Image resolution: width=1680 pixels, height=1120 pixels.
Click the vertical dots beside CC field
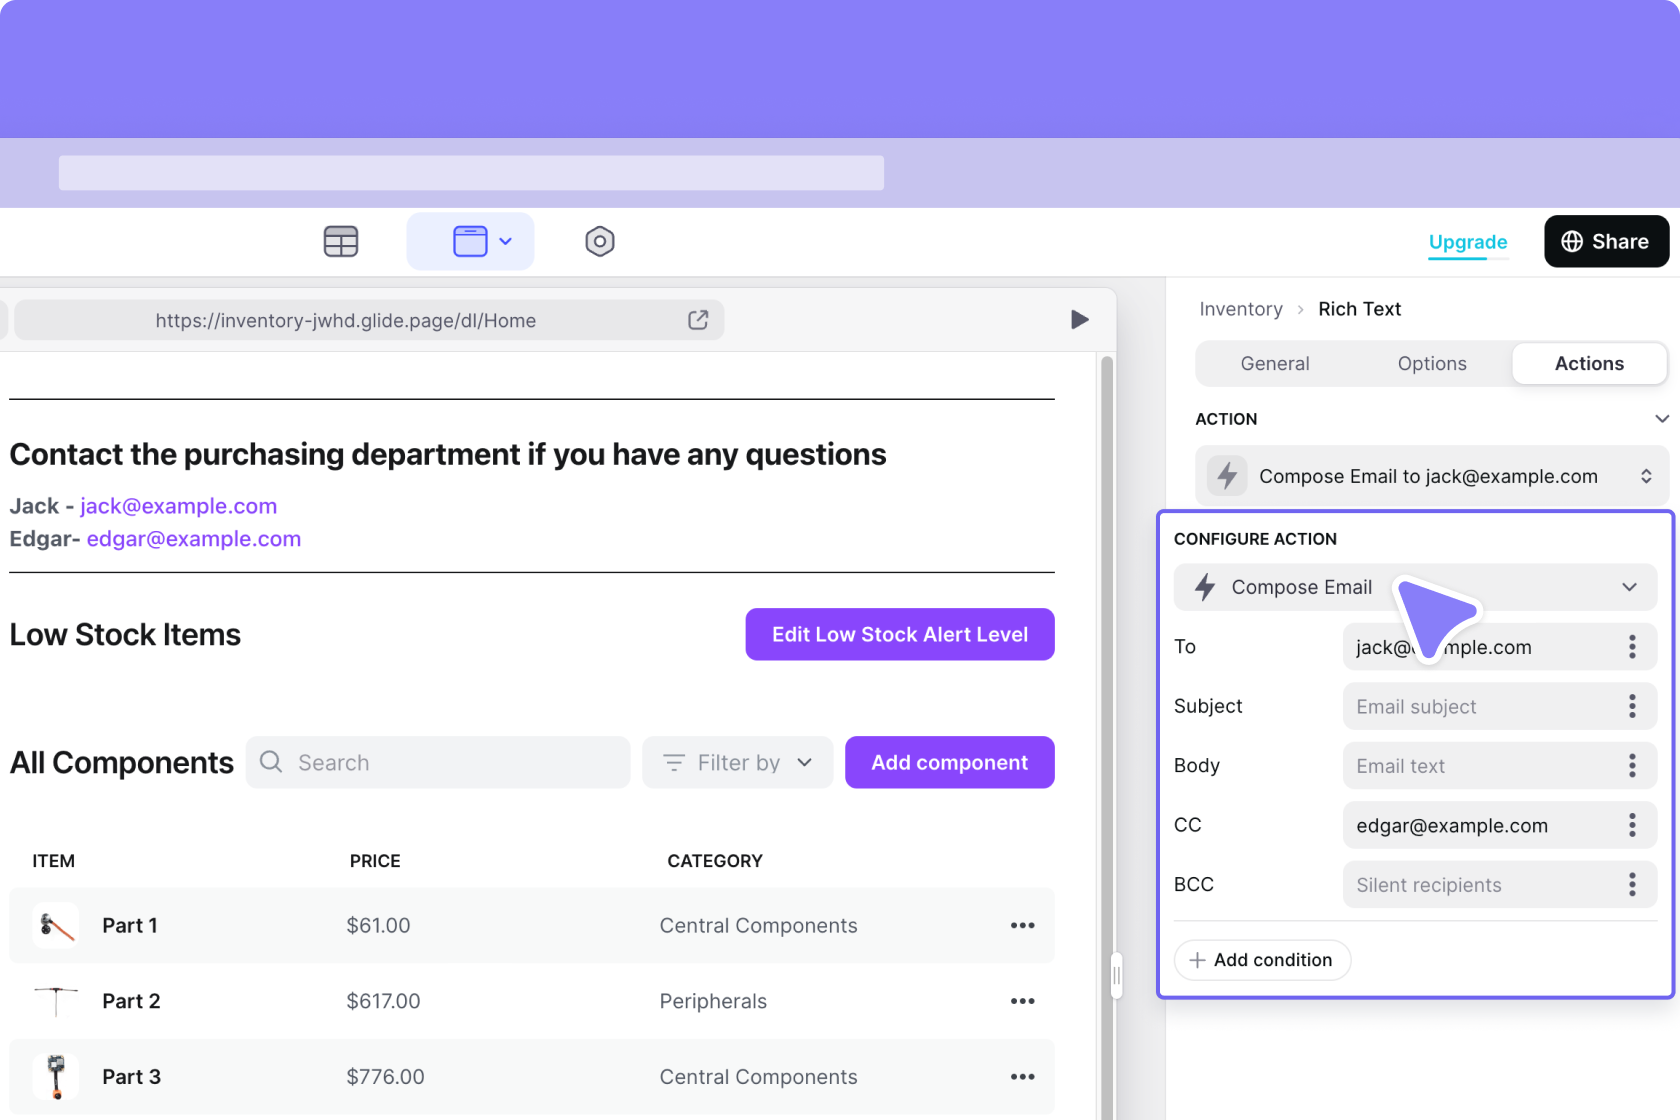tap(1632, 825)
